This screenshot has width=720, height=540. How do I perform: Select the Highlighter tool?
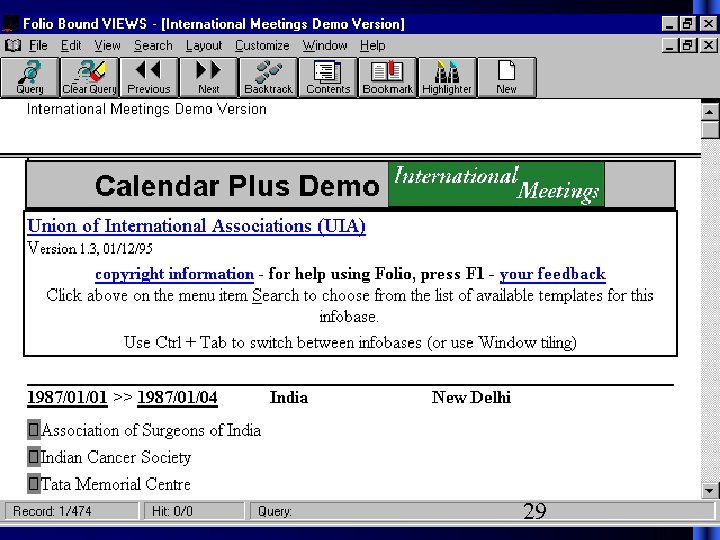tap(447, 78)
